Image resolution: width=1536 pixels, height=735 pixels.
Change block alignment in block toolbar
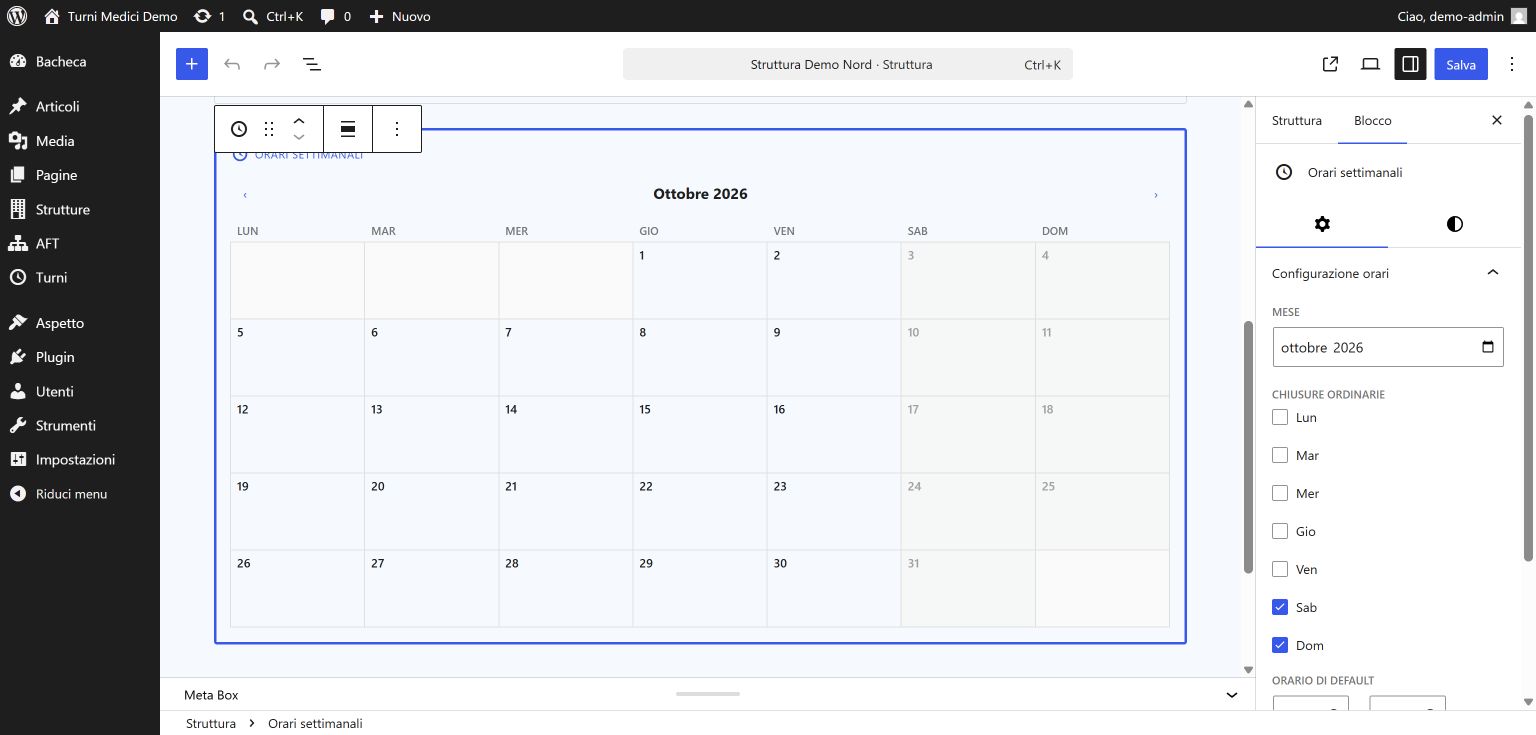coord(348,129)
